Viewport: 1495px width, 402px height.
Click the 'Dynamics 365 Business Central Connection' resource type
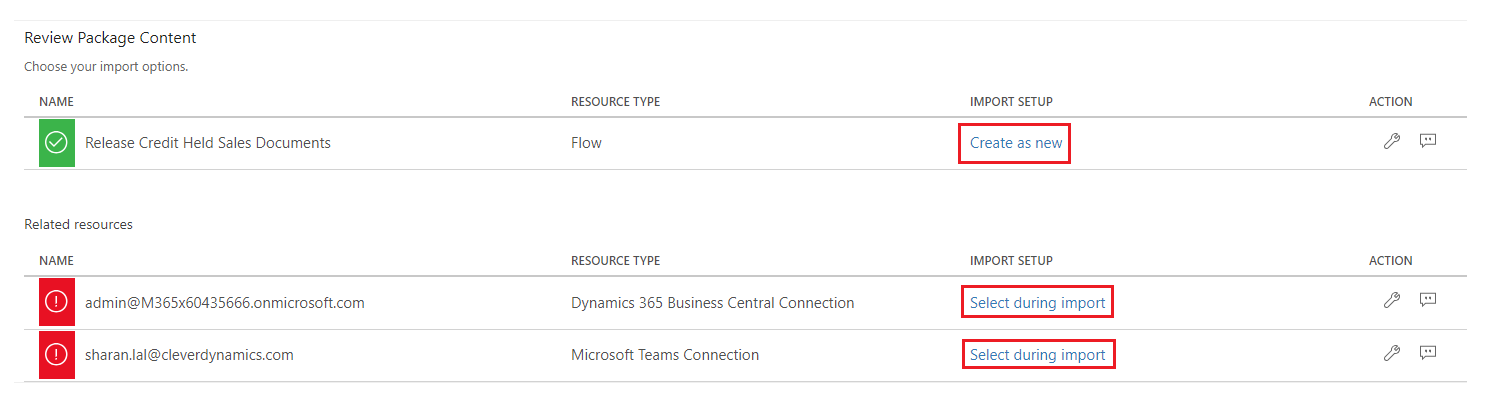click(713, 302)
